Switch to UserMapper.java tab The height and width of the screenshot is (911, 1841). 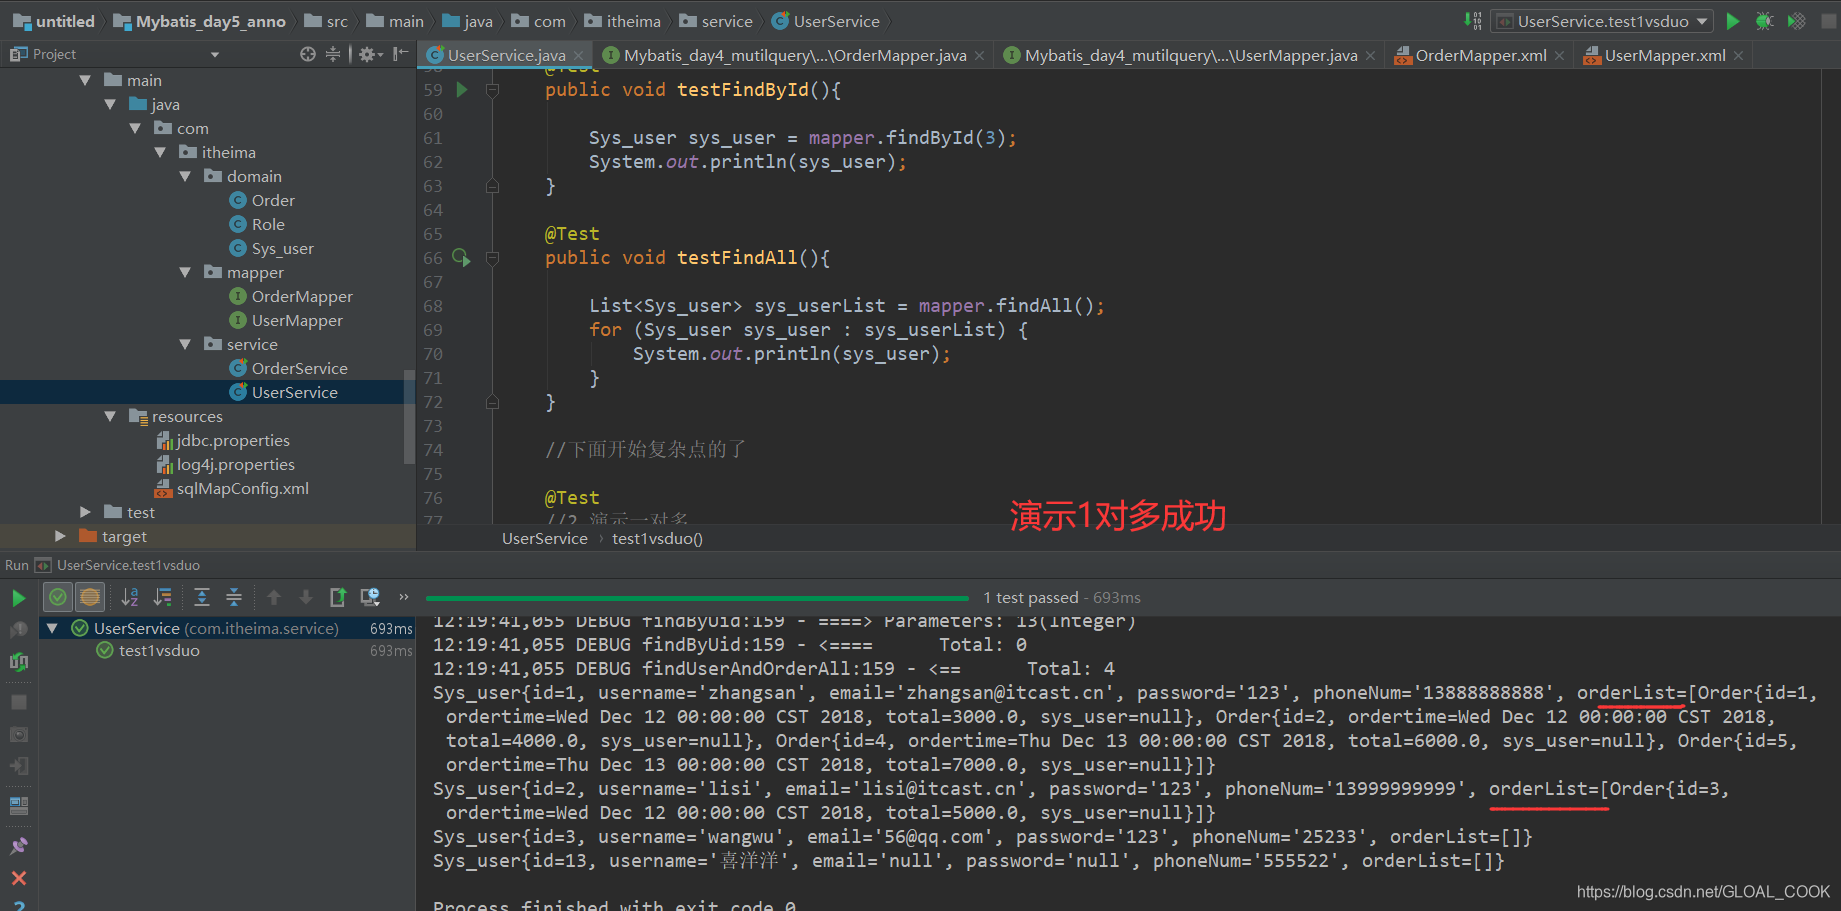1191,55
